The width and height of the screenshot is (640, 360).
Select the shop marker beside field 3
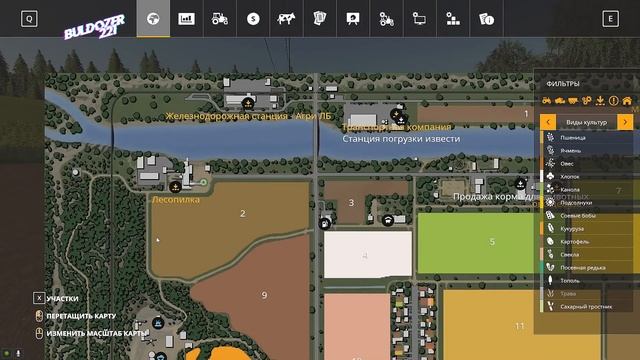pyautogui.click(x=388, y=220)
